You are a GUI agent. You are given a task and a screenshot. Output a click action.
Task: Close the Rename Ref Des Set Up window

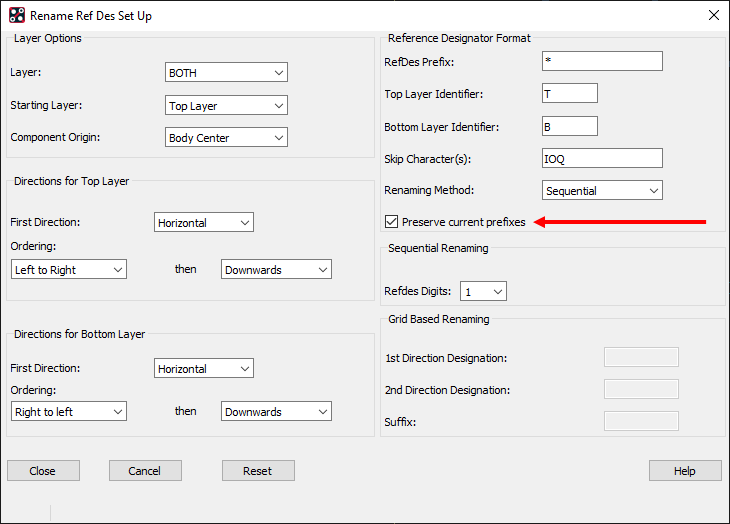714,15
